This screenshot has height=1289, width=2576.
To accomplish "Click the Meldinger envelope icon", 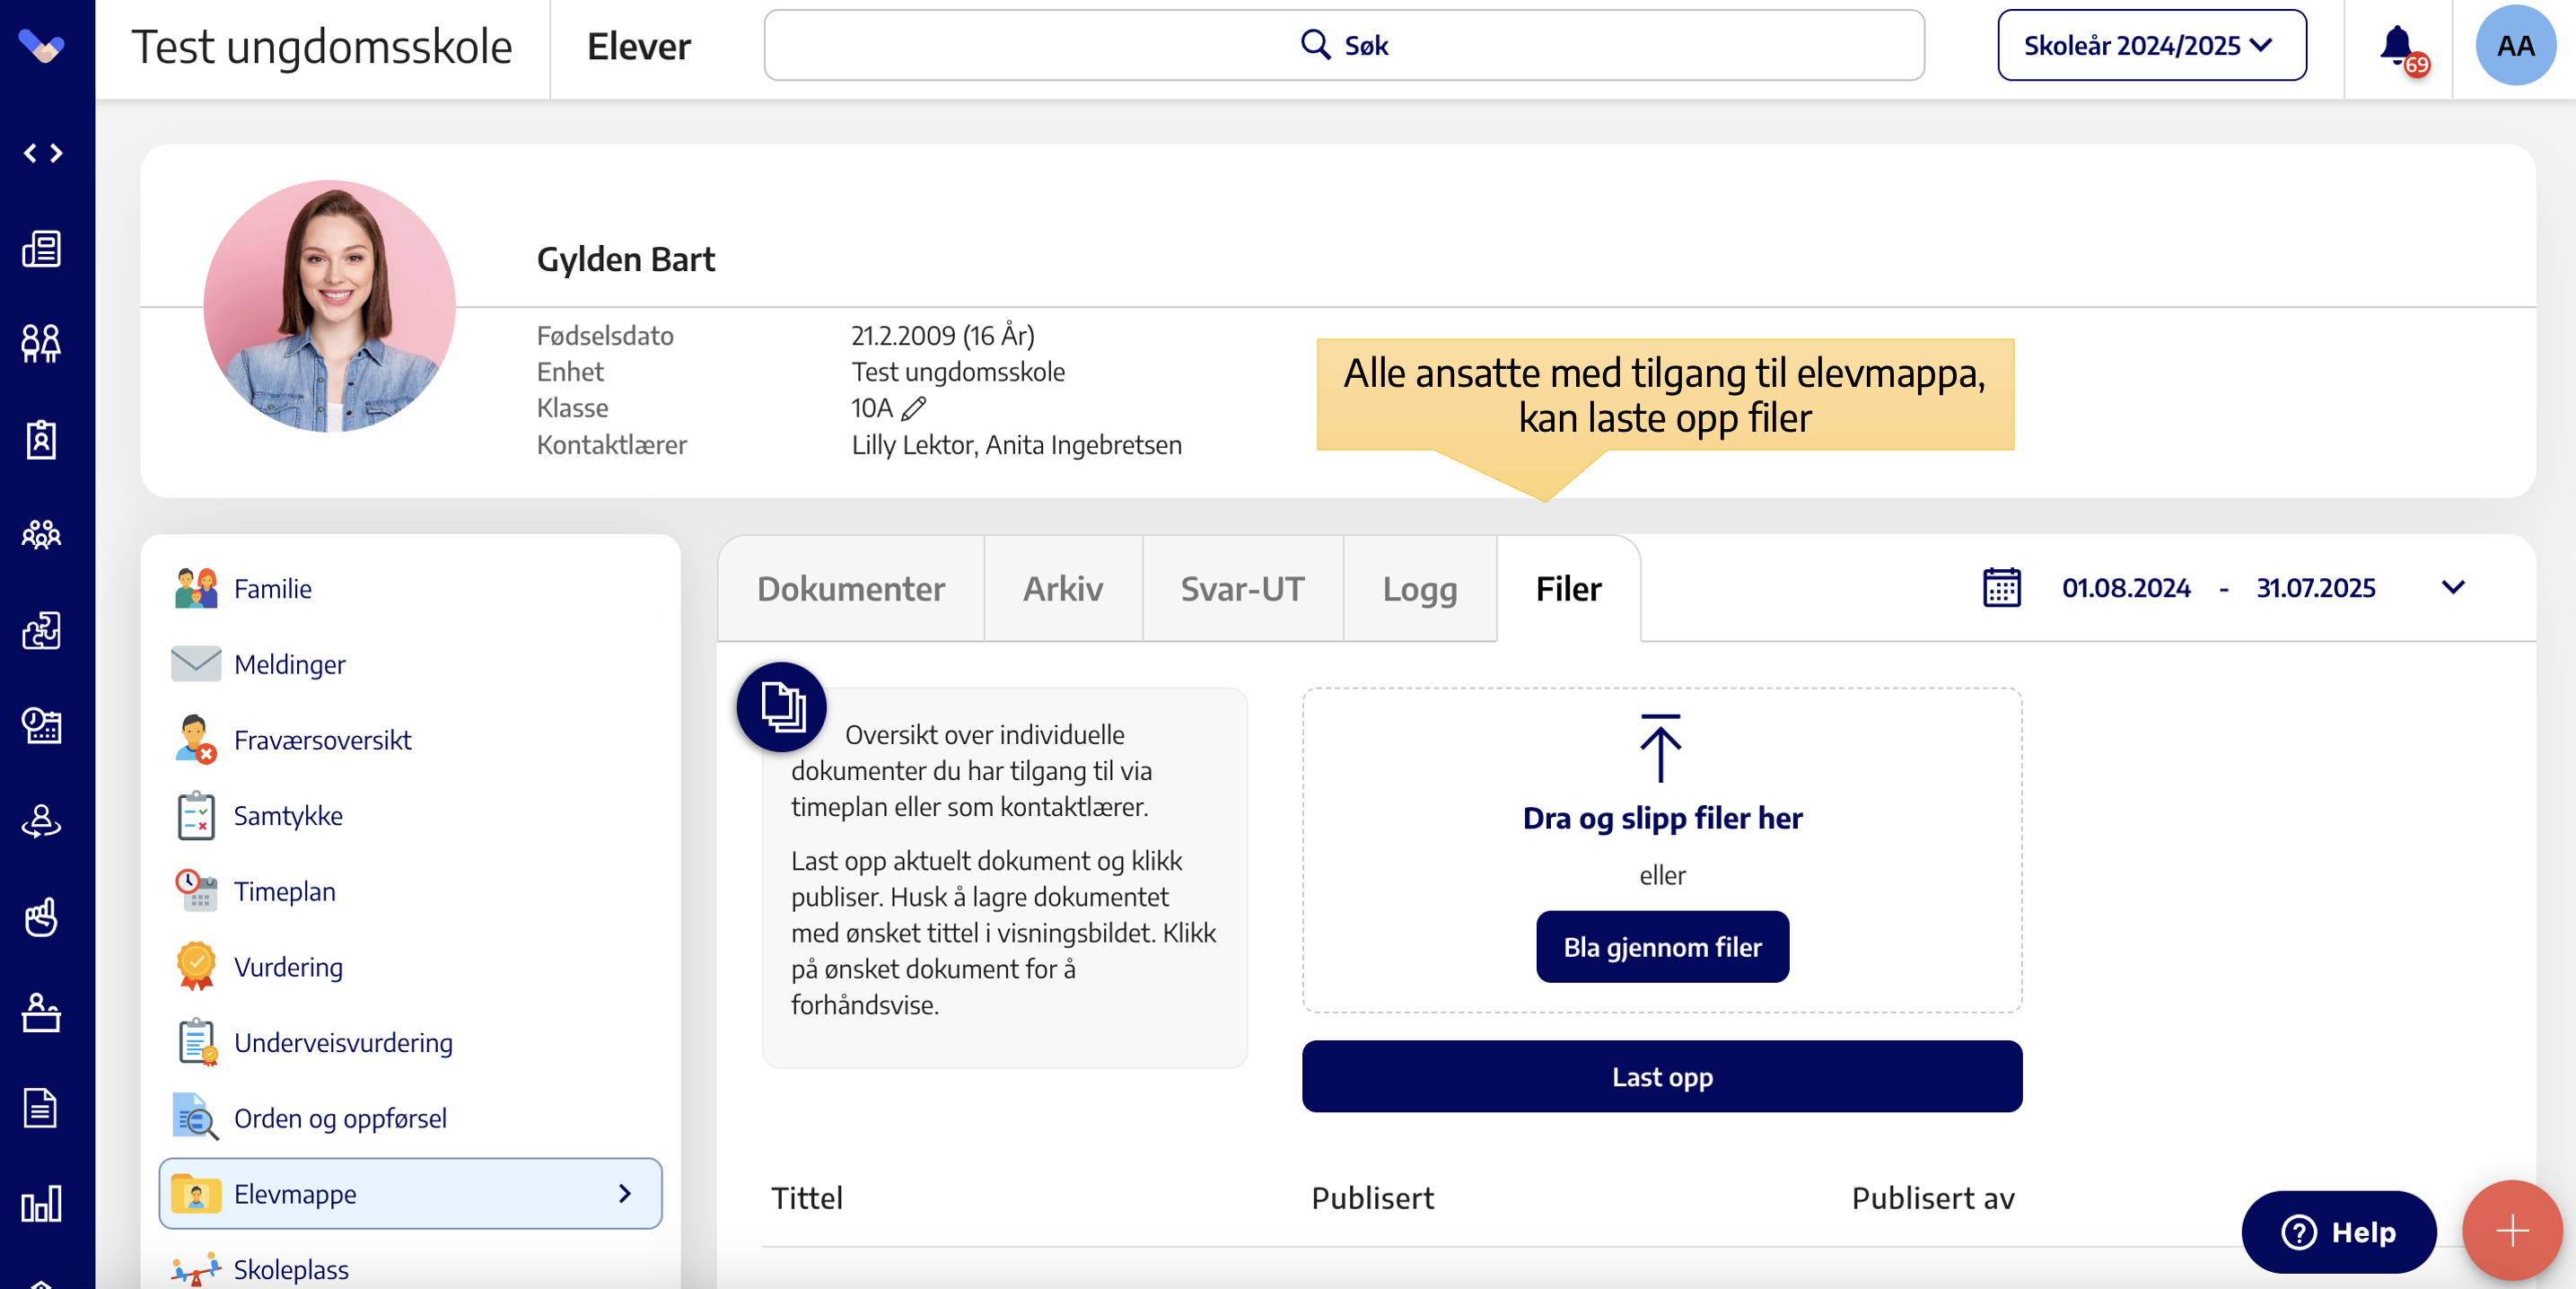I will tap(196, 664).
